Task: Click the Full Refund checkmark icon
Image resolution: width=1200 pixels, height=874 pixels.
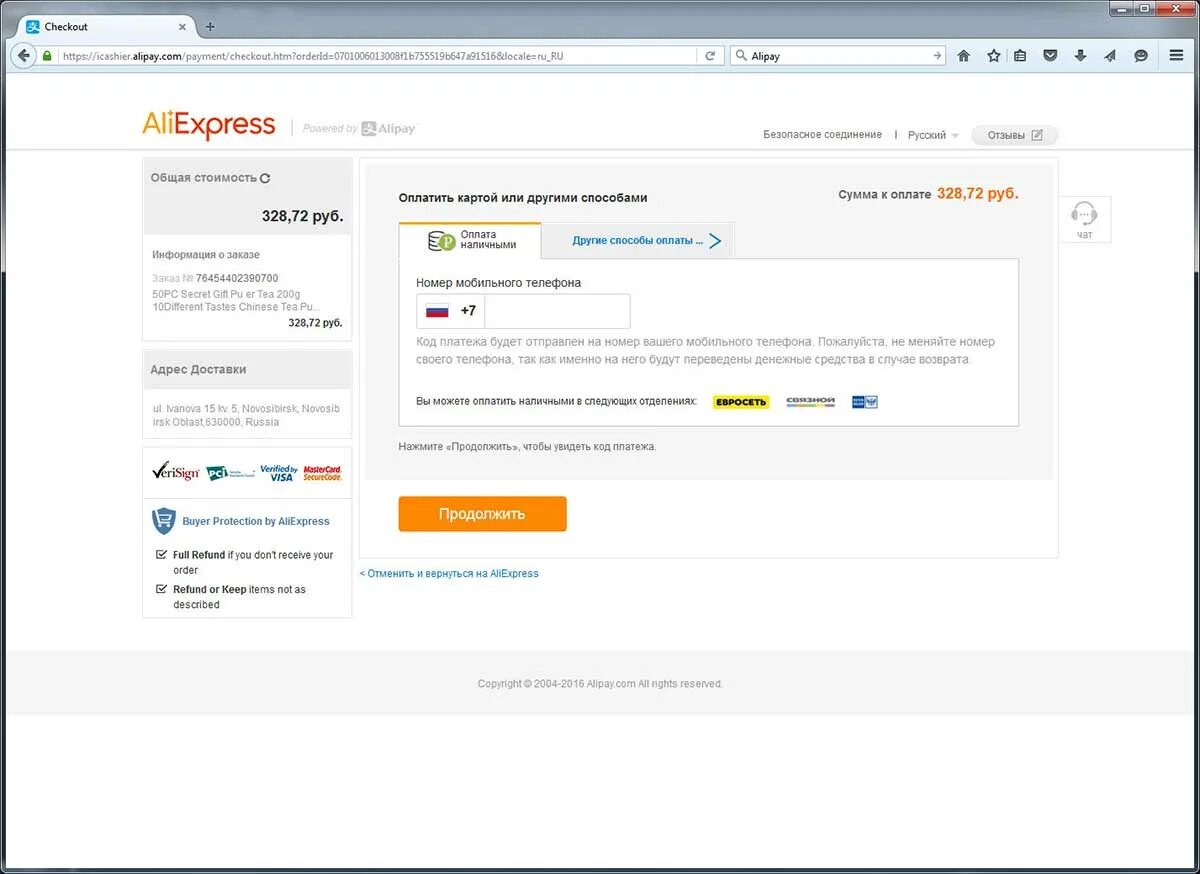Action: 161,554
